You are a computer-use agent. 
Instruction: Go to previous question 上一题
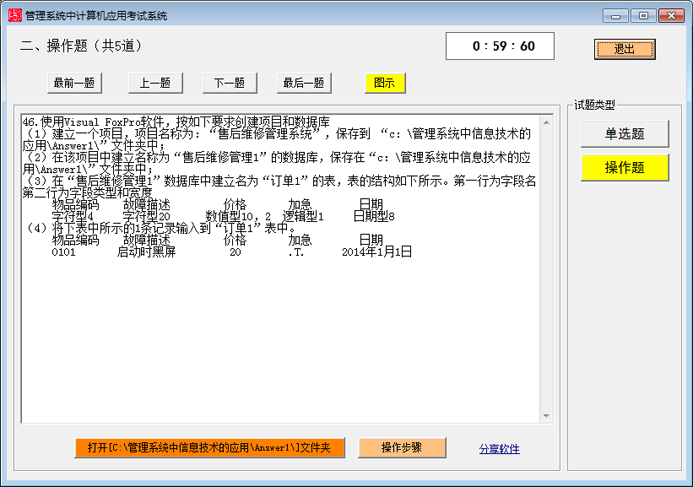155,83
